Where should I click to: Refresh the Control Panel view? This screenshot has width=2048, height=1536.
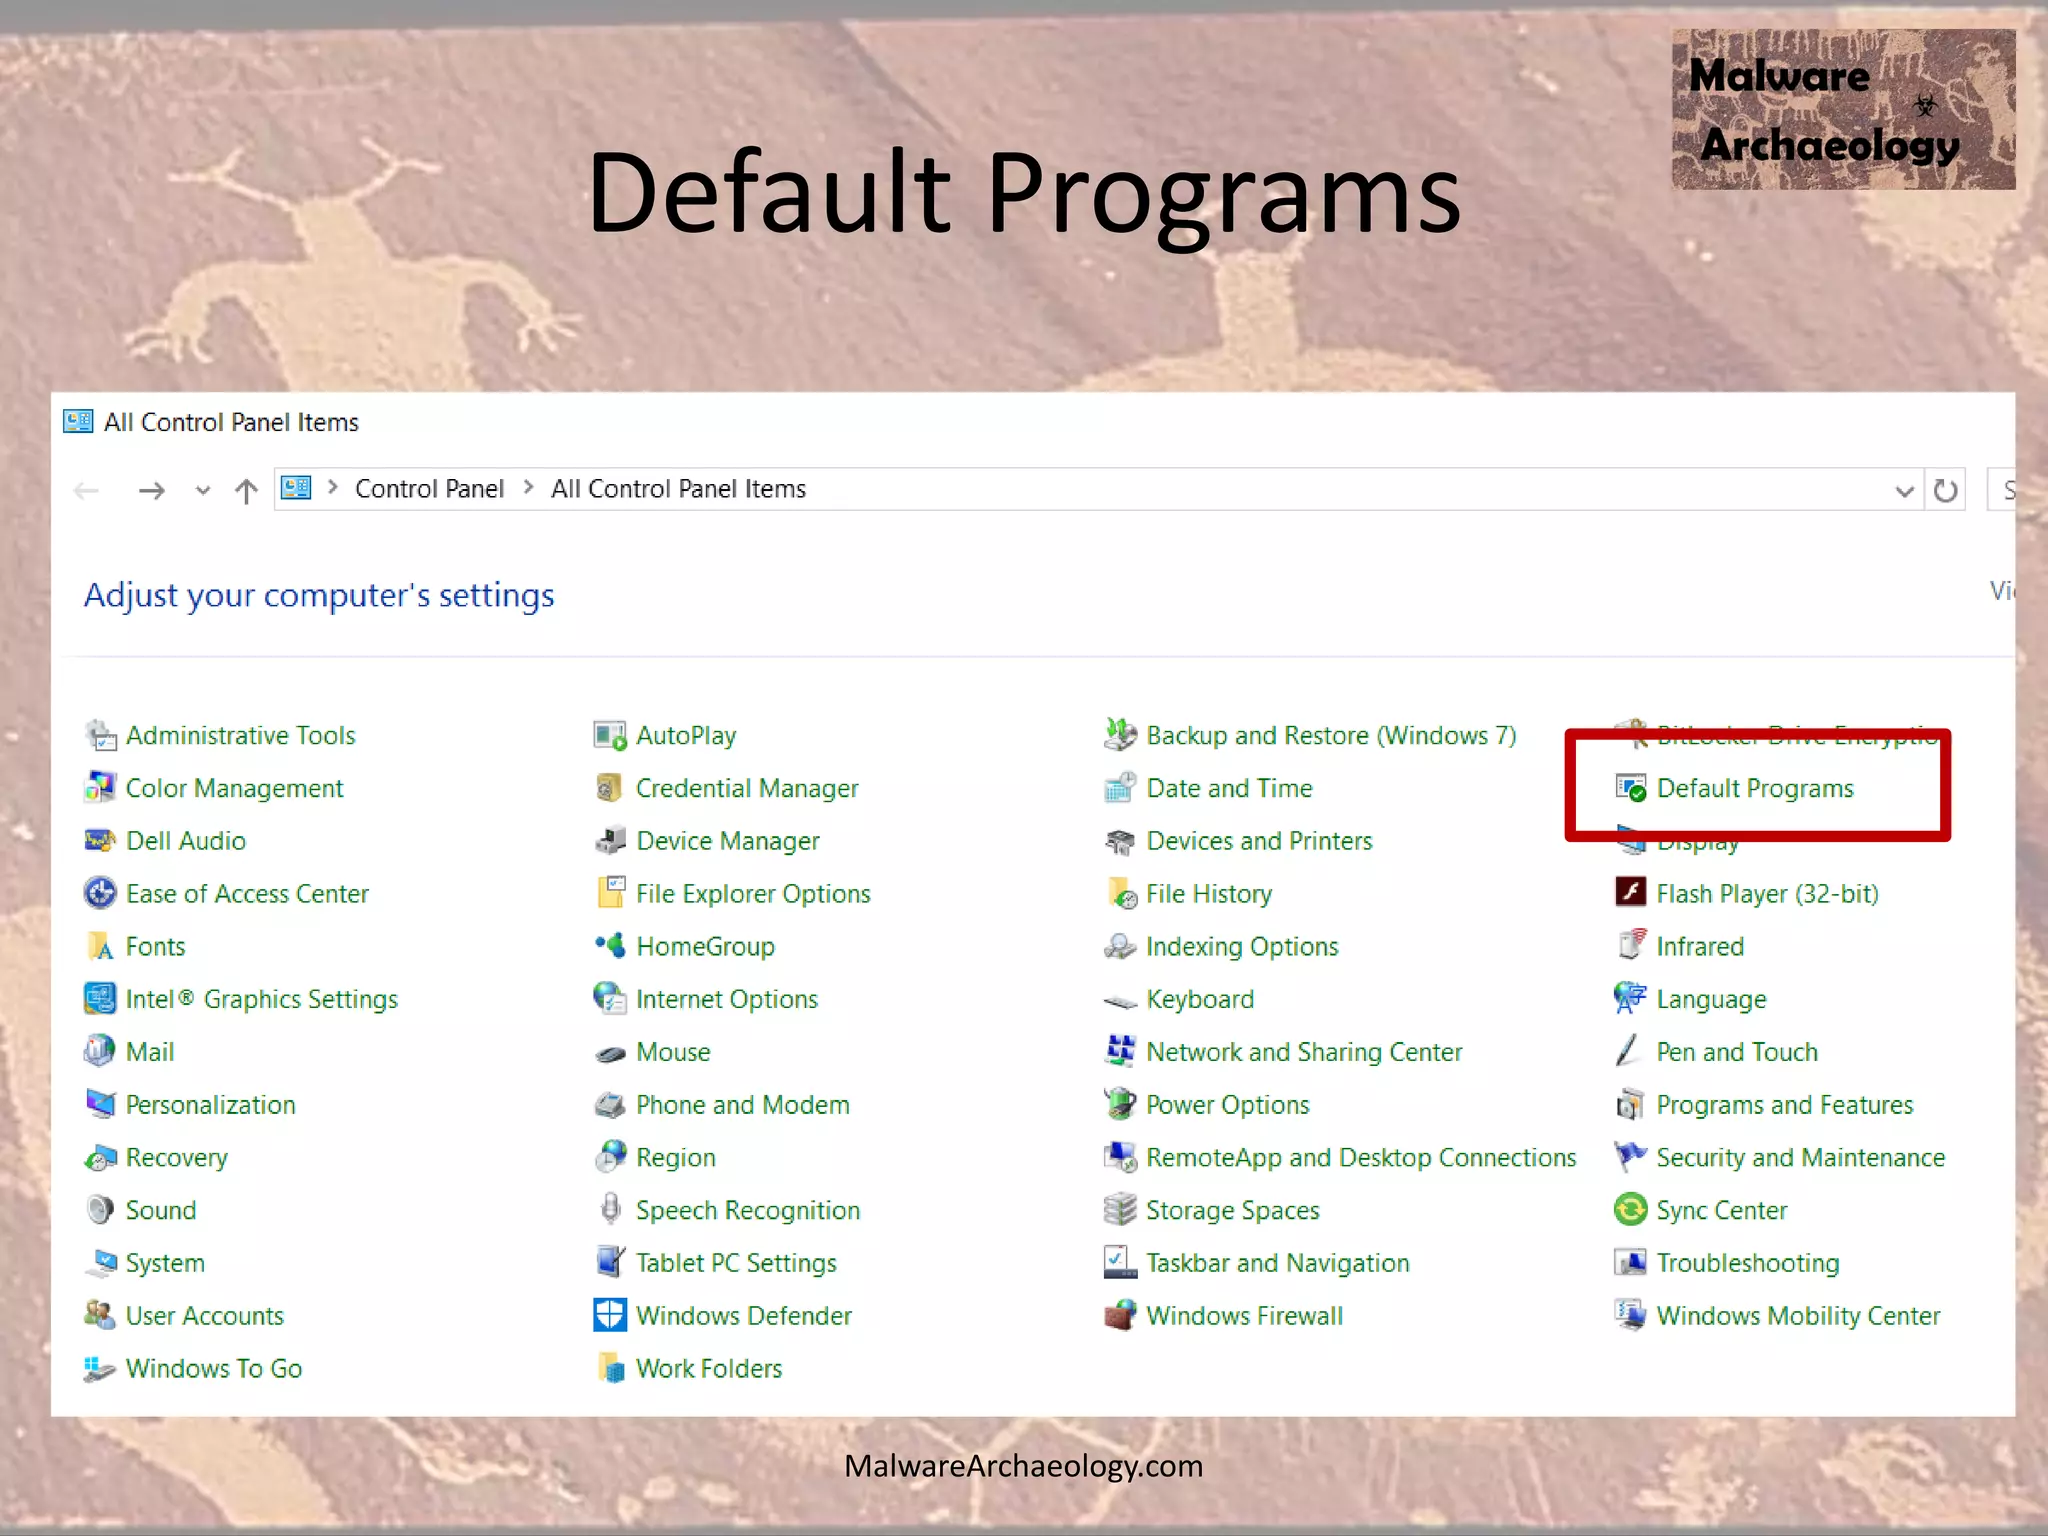click(x=1945, y=490)
